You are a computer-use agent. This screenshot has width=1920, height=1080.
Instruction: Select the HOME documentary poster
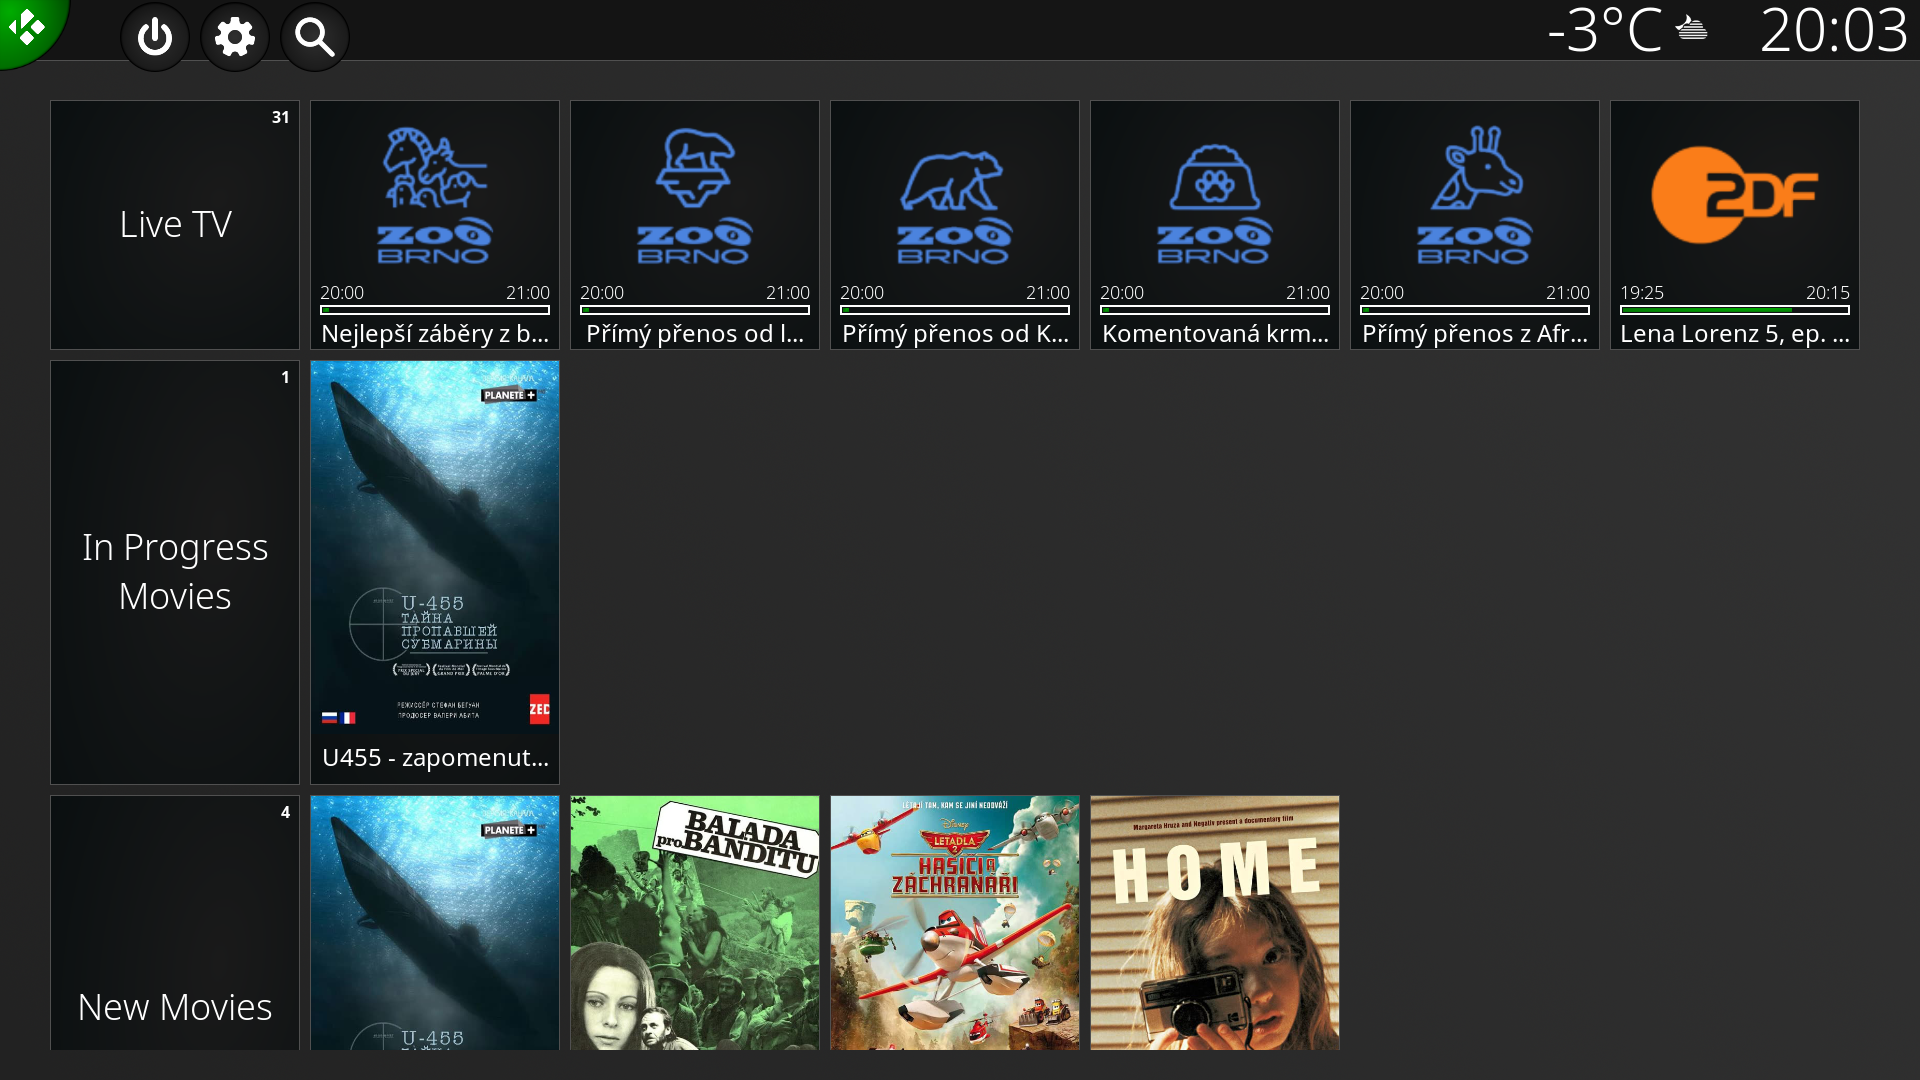click(1214, 922)
